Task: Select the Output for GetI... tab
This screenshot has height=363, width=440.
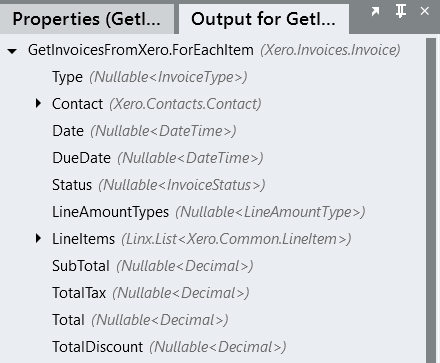Action: point(264,19)
